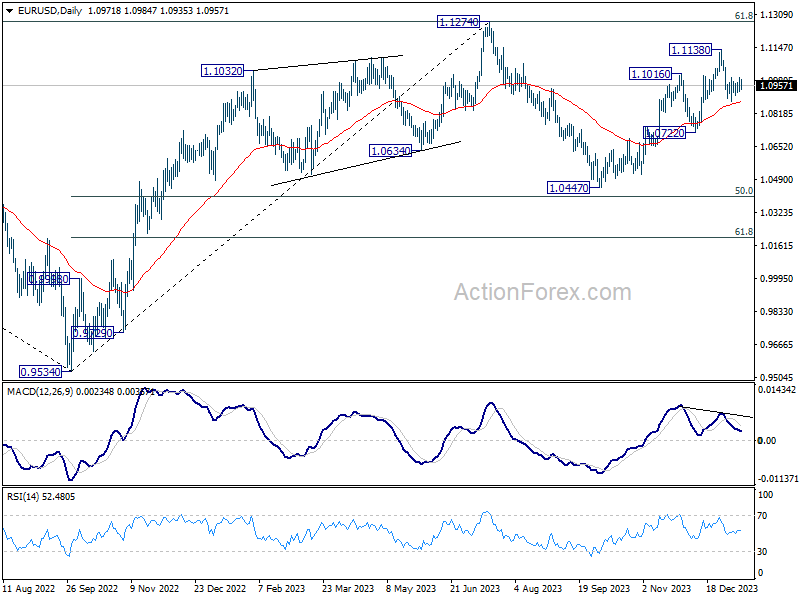Open the EURUSD chart dropdown triangle
The width and height of the screenshot is (800, 600).
(10, 11)
